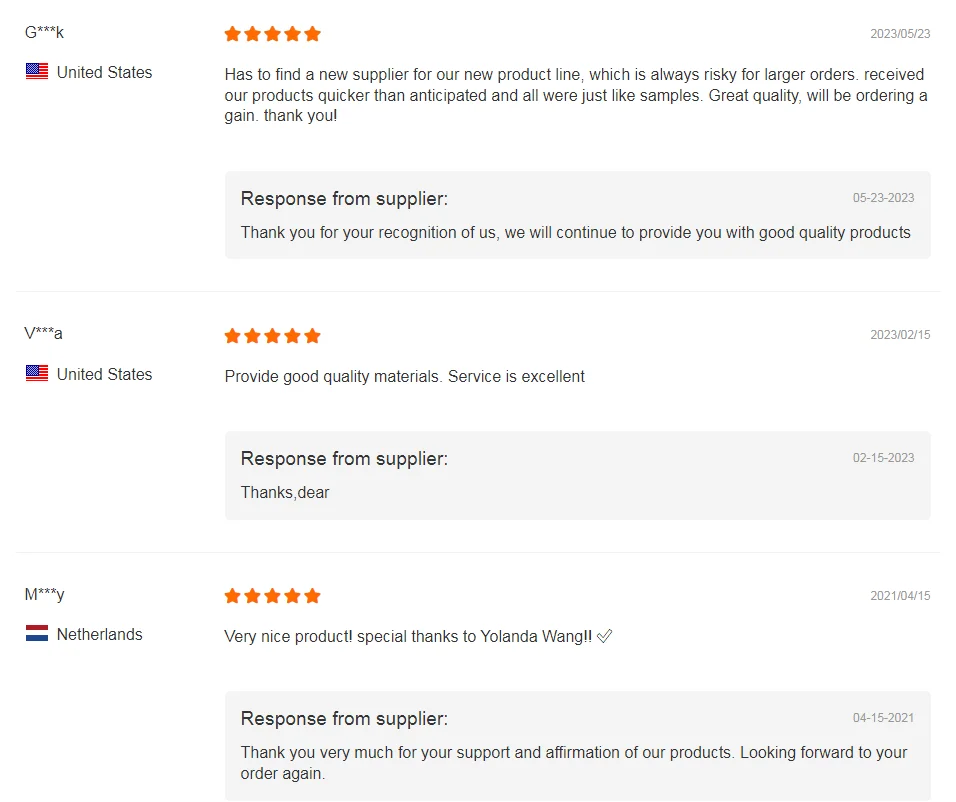Click the US flag beside reviewer G***k
The width and height of the screenshot is (956, 802).
(37, 72)
